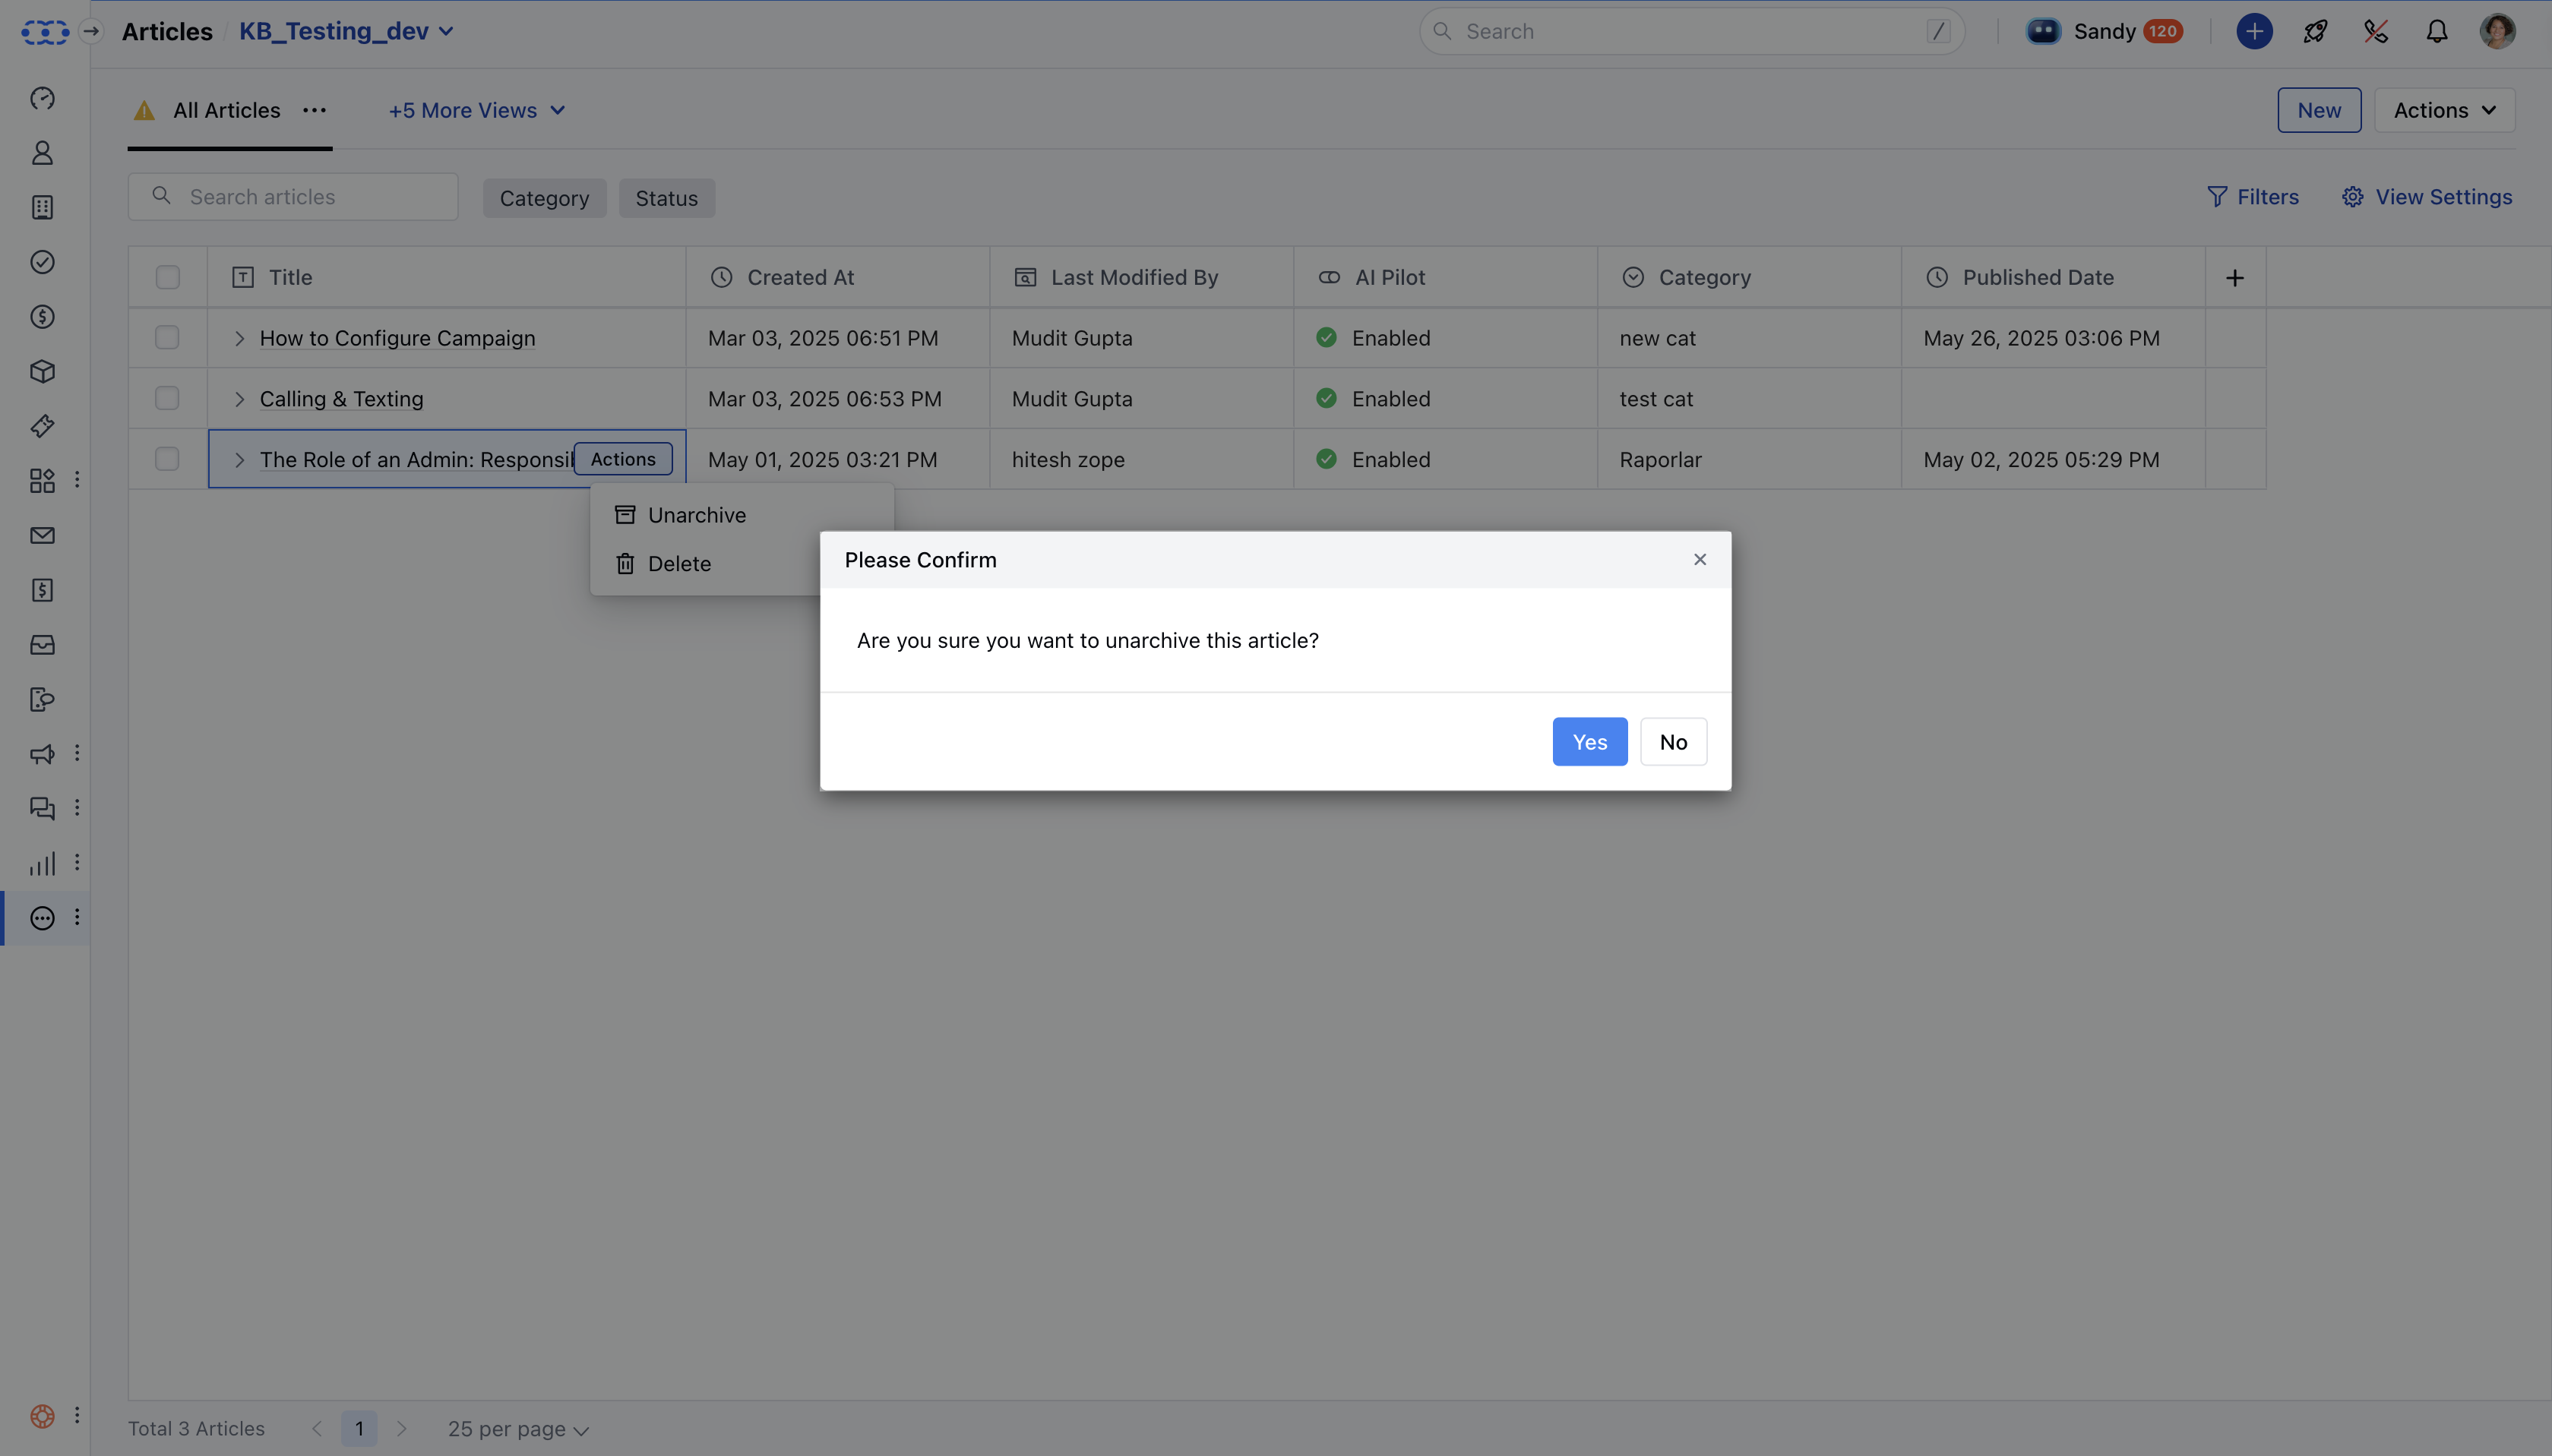Click the notifications bell icon

[2437, 32]
